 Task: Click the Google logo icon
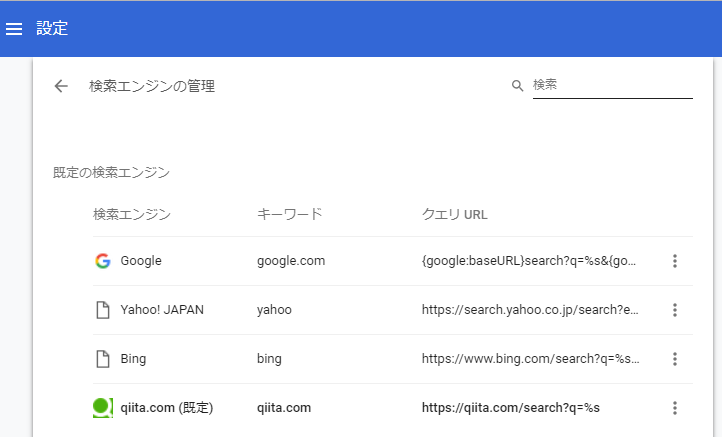click(103, 261)
